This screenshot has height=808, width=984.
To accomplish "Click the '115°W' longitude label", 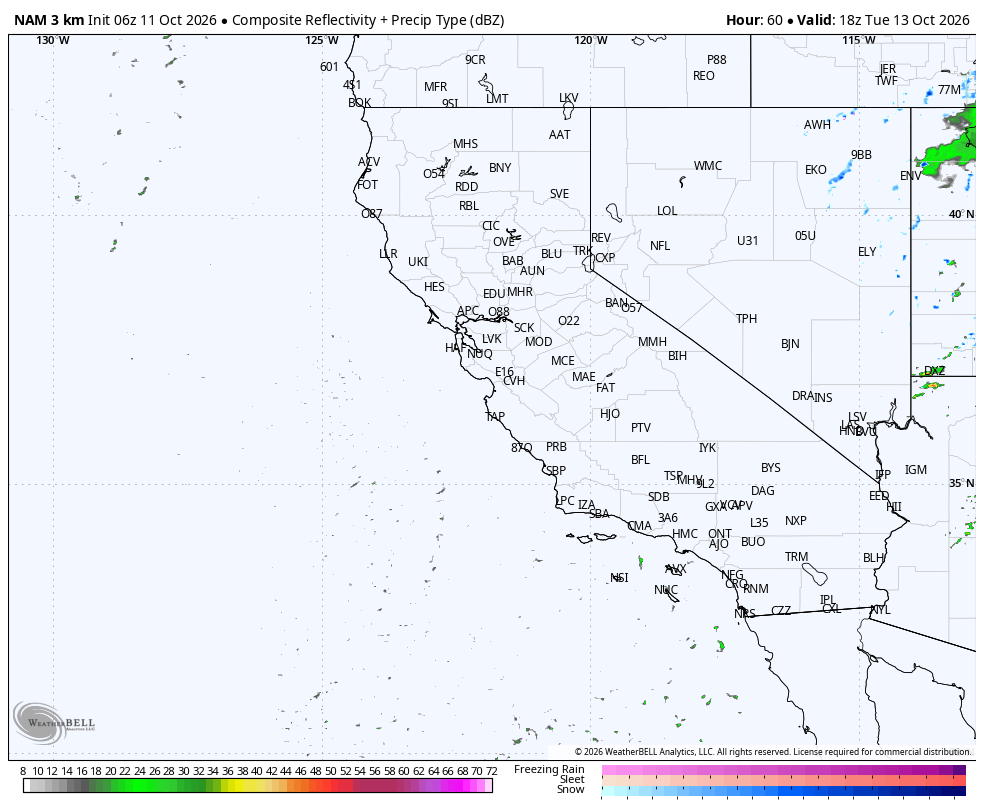I will 859,41.
